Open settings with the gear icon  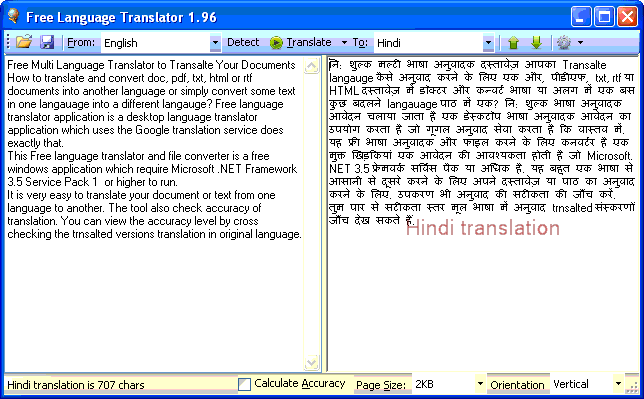(x=564, y=42)
